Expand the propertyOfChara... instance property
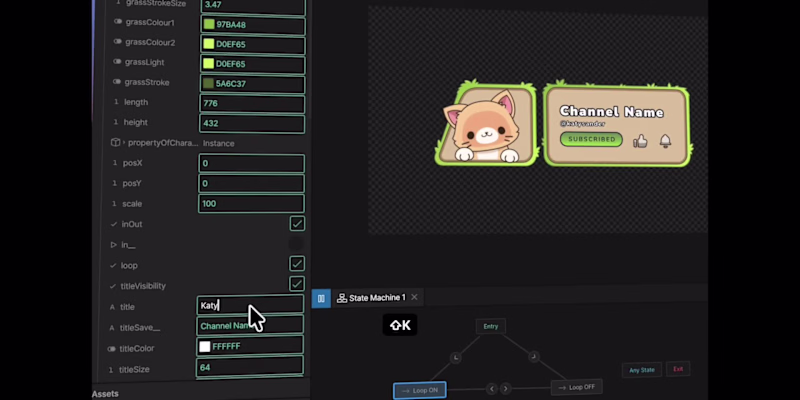This screenshot has height=400, width=800. coord(124,143)
